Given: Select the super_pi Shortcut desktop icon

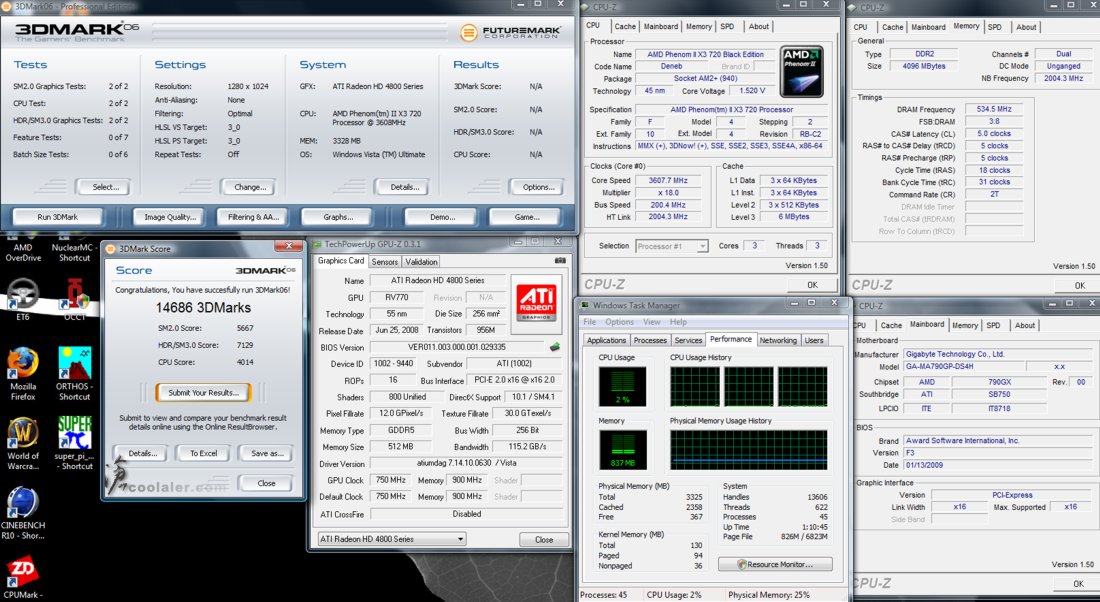Looking at the screenshot, I should pos(74,433).
